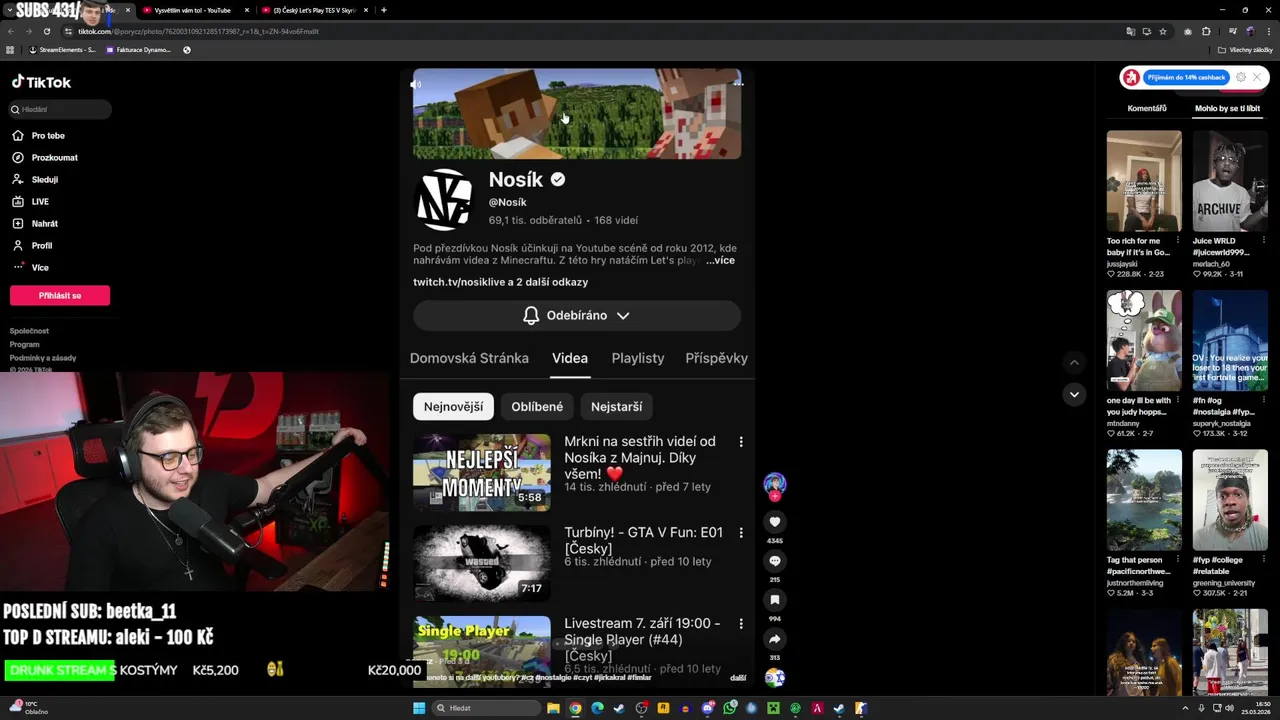Open the Turbíny GTA V Fun thumbnail
This screenshot has width=1280, height=720.
click(x=482, y=563)
